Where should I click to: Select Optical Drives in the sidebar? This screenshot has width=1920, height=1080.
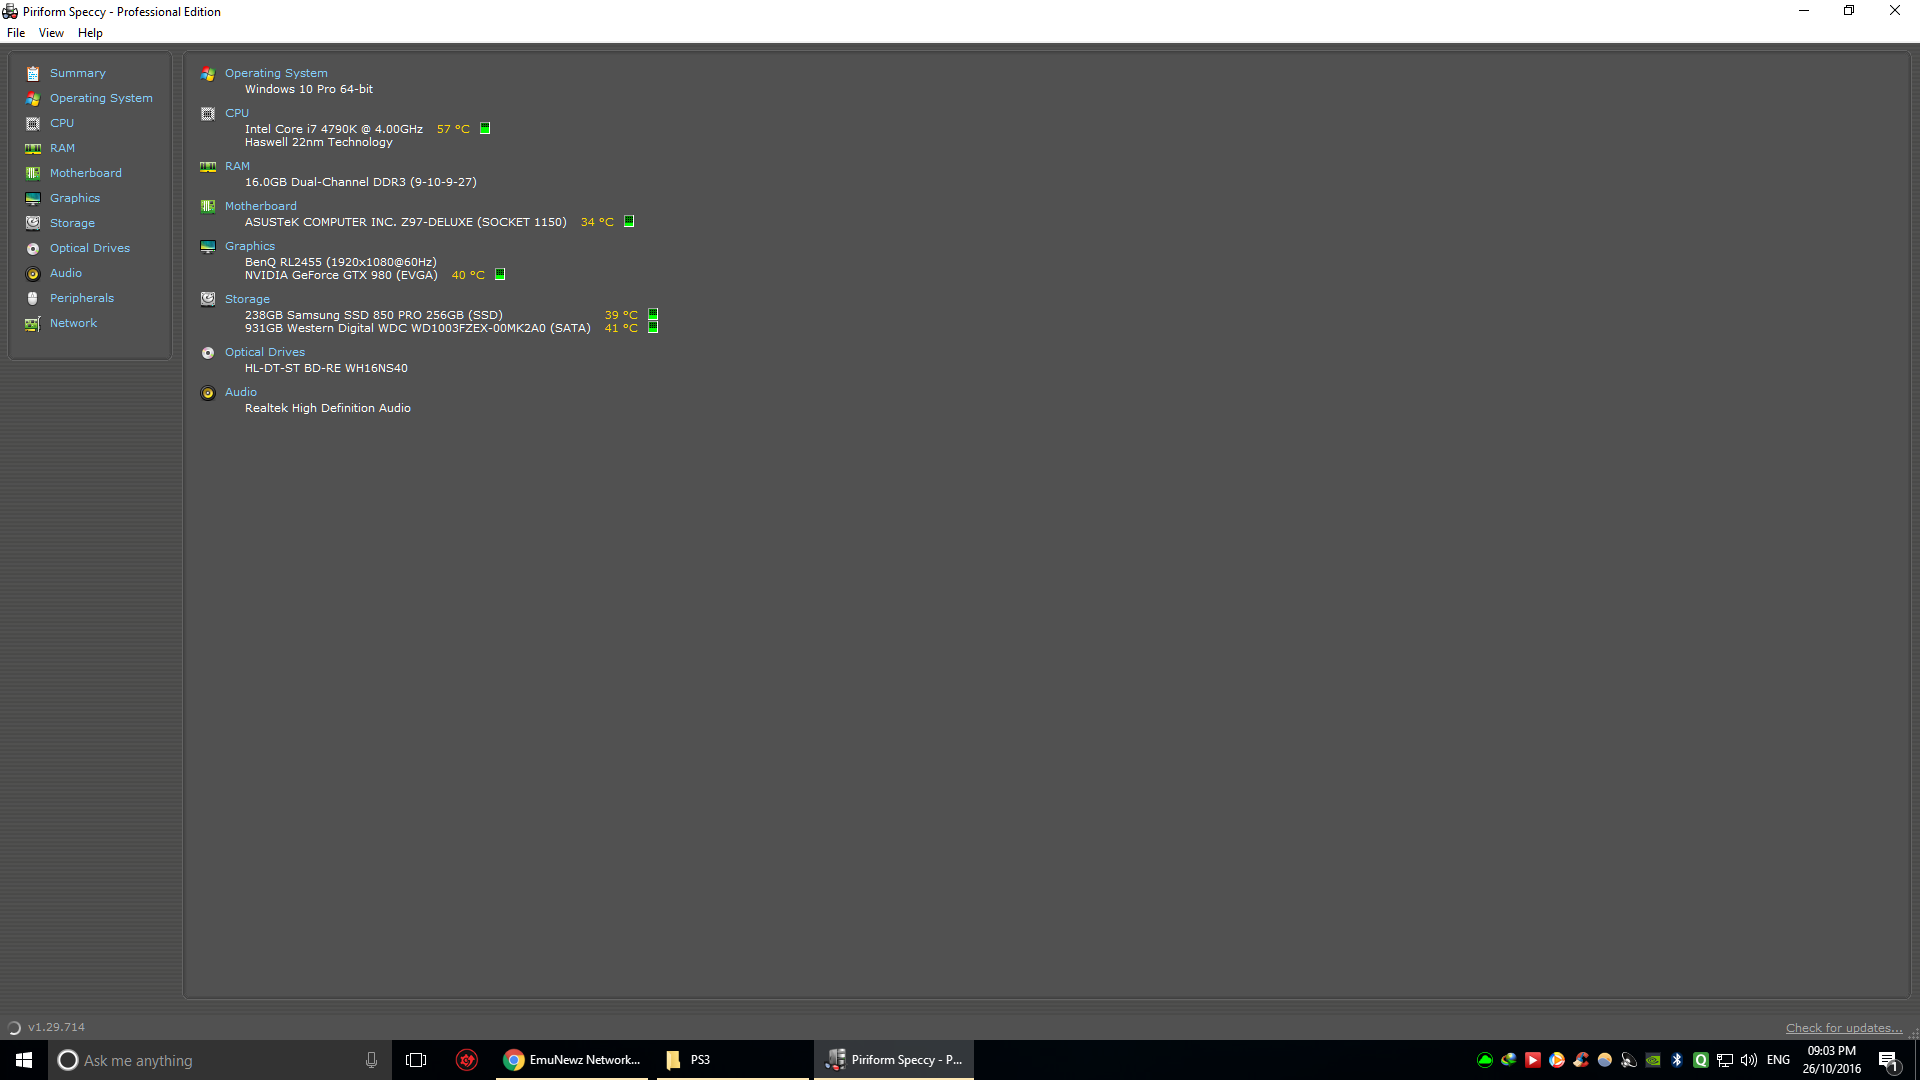click(x=90, y=249)
